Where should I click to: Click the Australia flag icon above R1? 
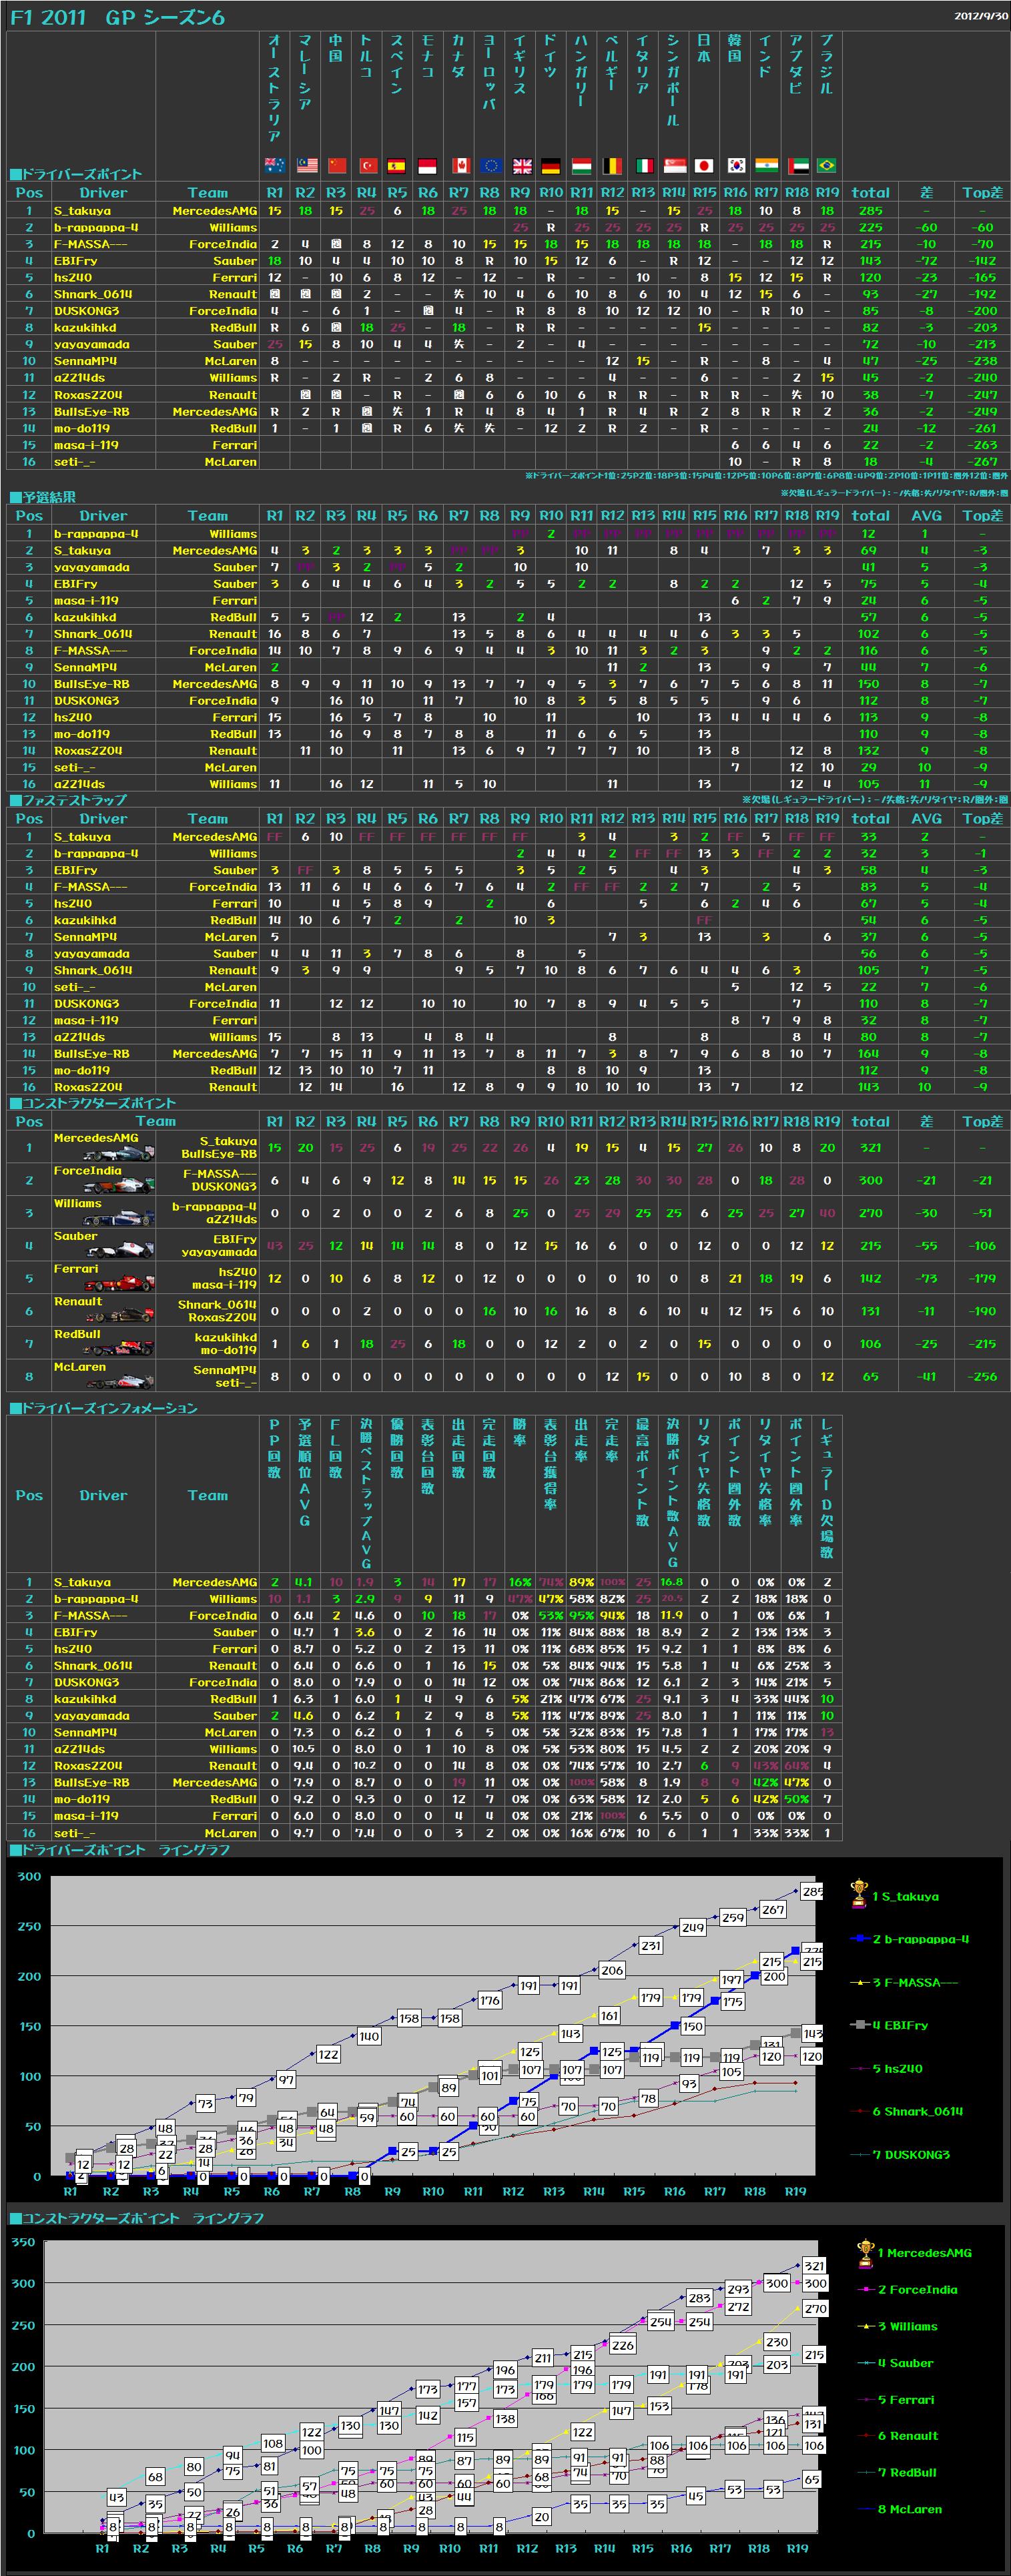pos(275,165)
